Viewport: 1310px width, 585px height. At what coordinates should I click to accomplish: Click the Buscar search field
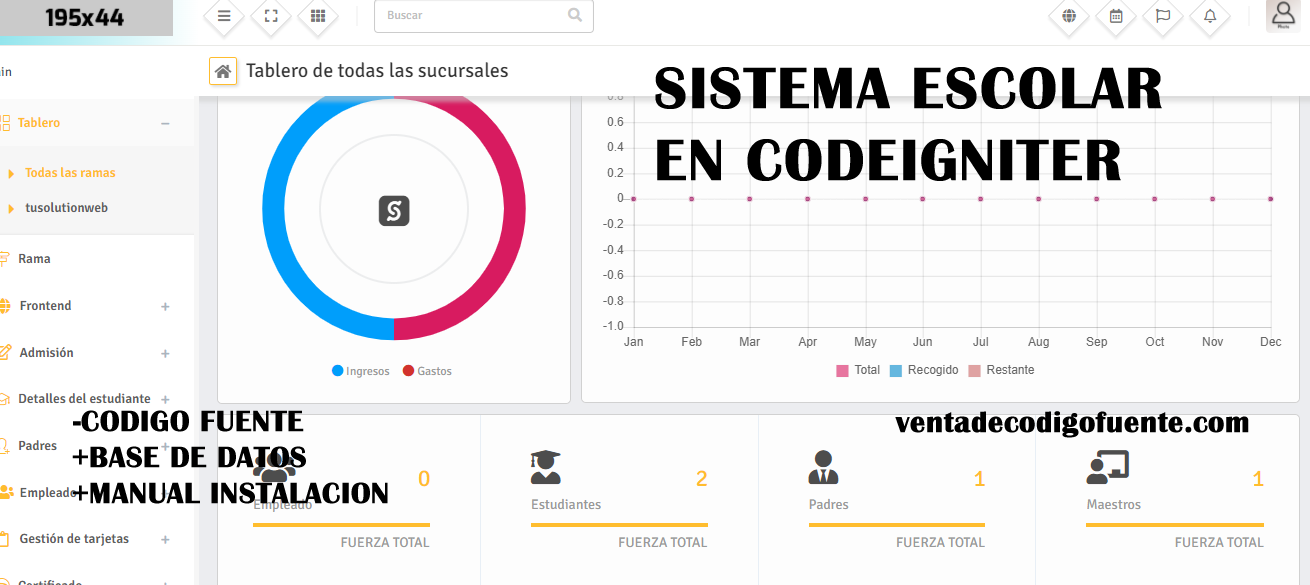point(470,16)
